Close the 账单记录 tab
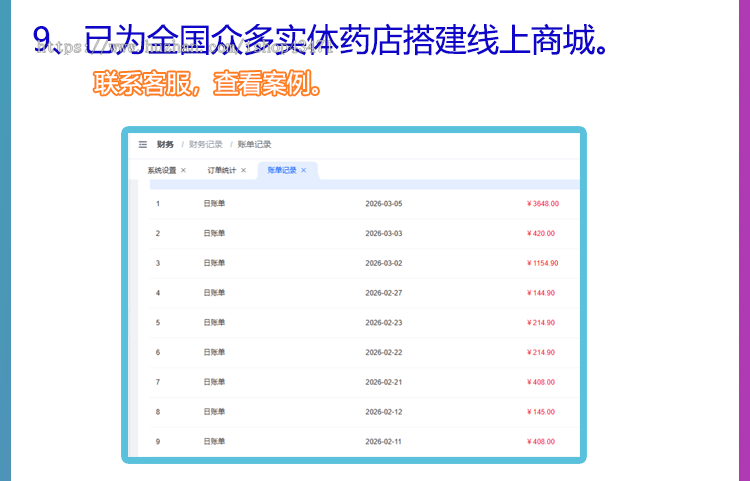750x481 pixels. pyautogui.click(x=304, y=170)
